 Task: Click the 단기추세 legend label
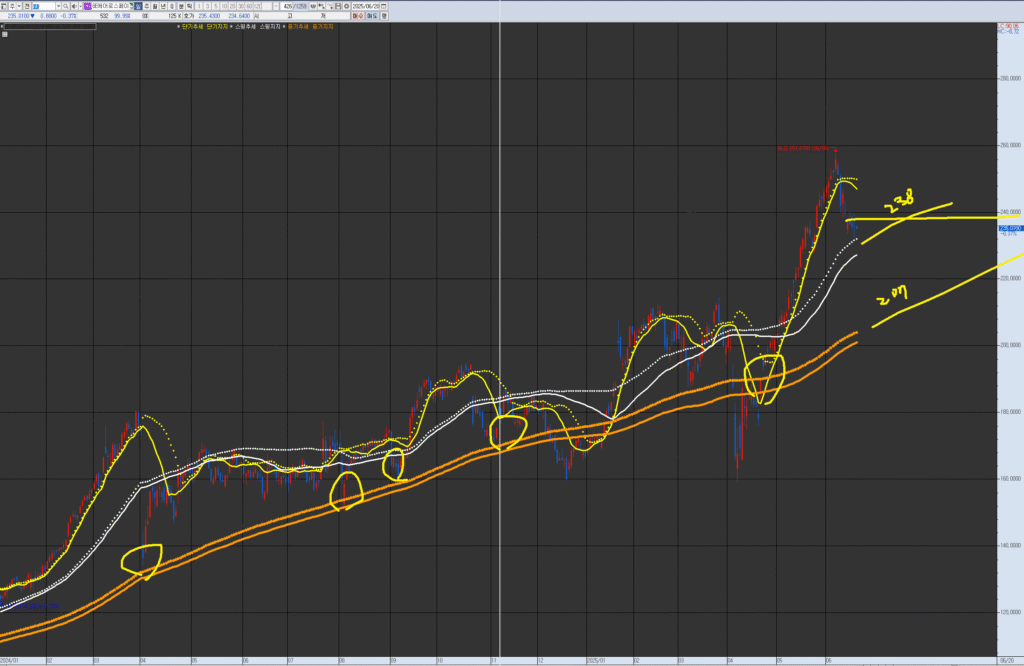click(x=192, y=27)
